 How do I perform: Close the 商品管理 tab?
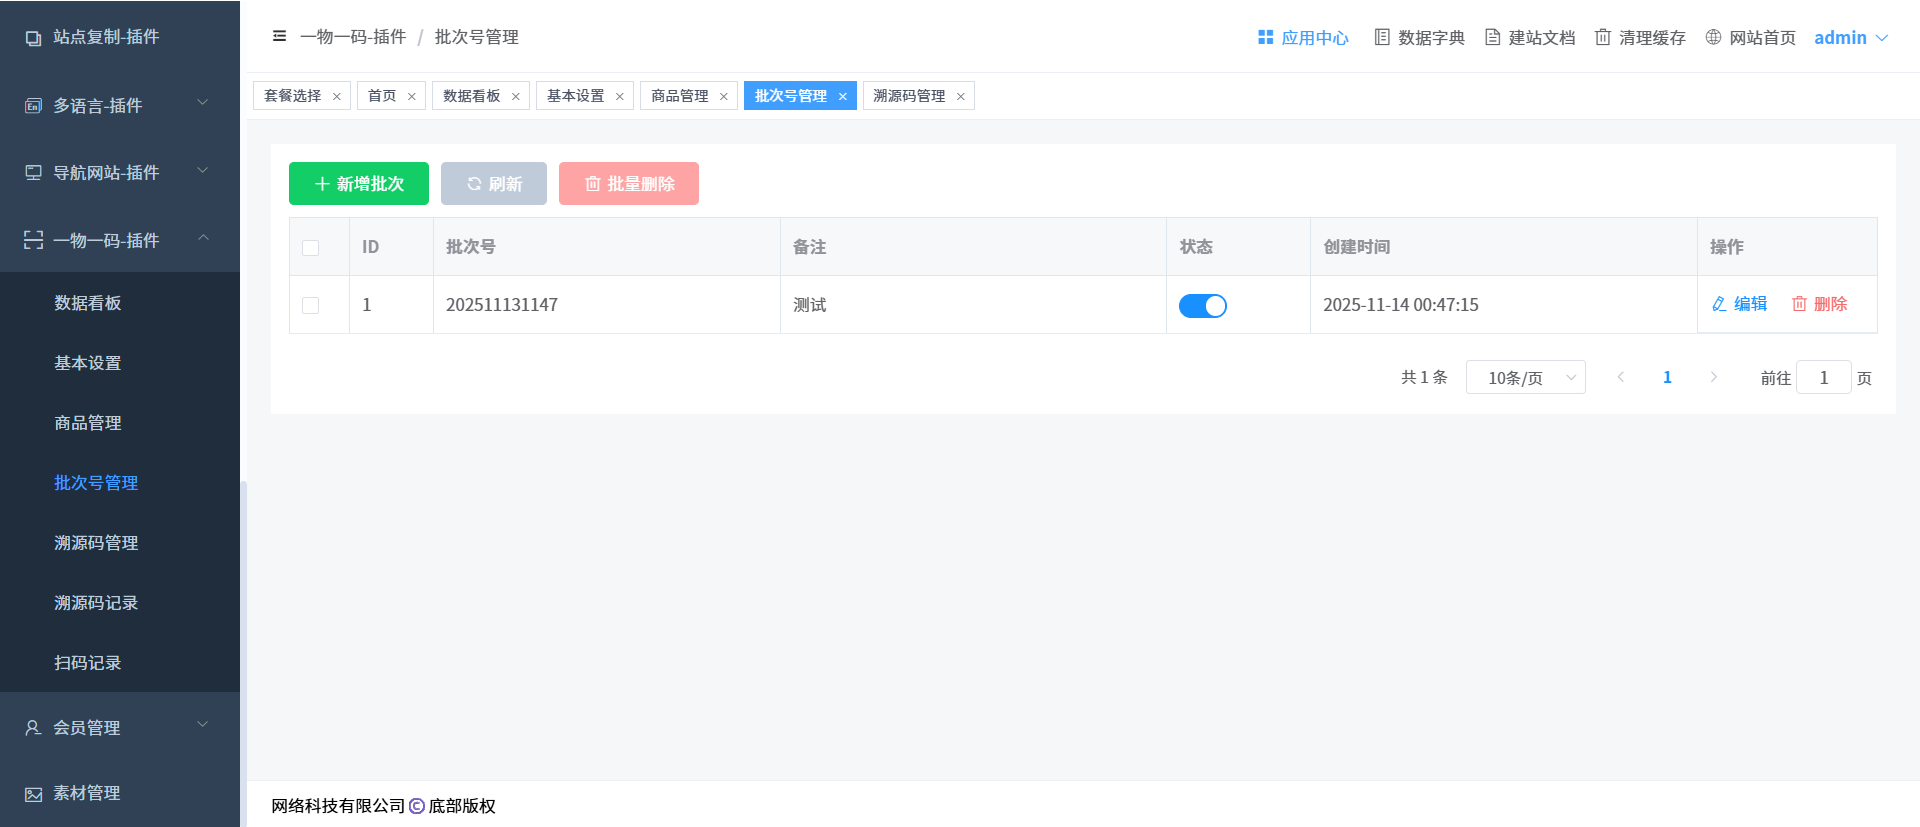[724, 97]
